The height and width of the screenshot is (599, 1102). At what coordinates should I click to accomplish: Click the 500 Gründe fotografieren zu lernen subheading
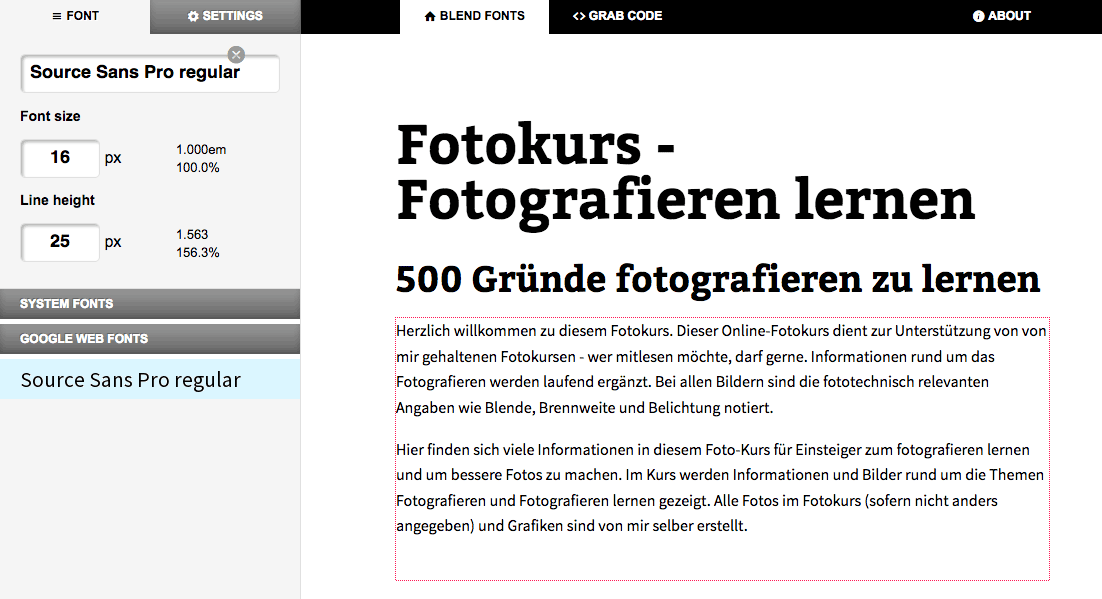(718, 279)
